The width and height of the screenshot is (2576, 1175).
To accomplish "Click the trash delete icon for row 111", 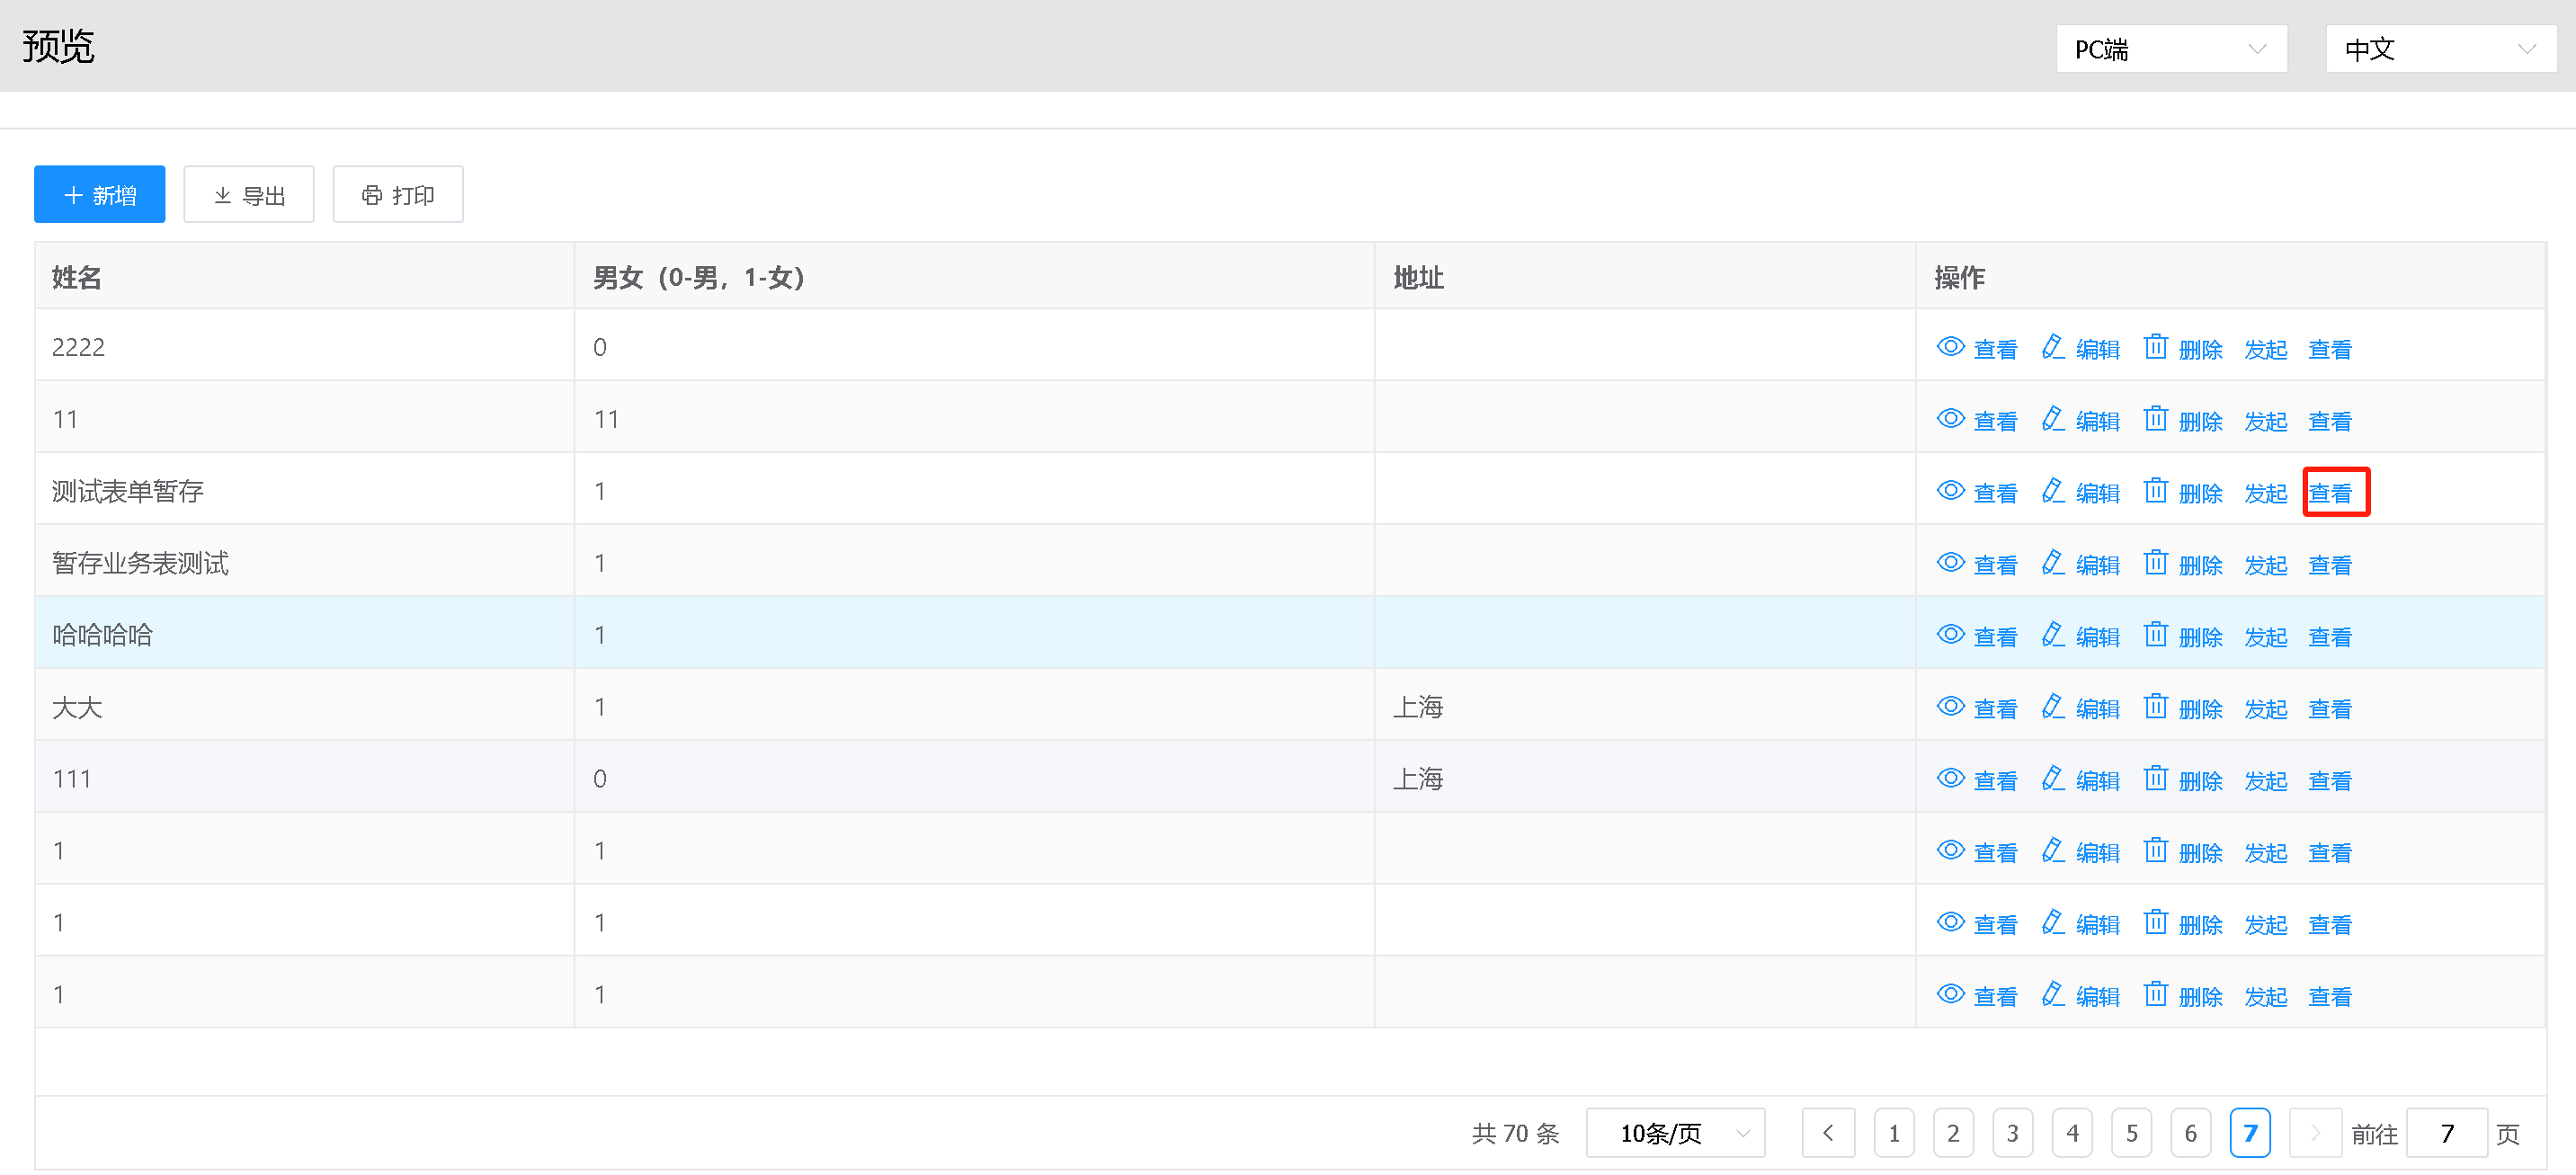I will coord(2156,778).
